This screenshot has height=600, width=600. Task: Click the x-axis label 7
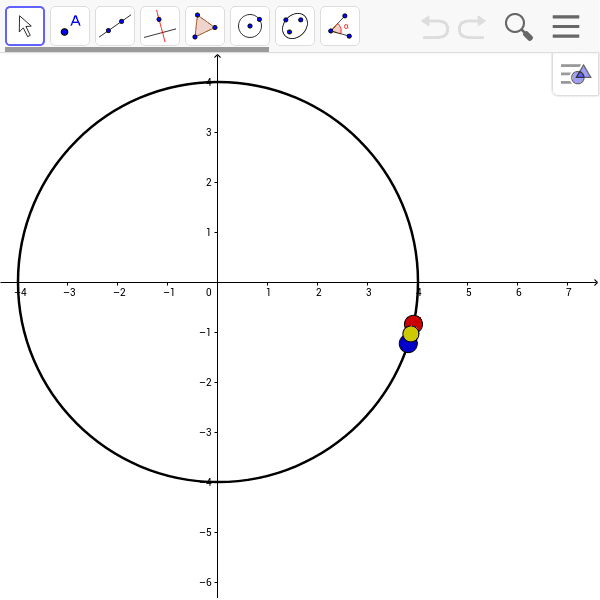(x=569, y=292)
